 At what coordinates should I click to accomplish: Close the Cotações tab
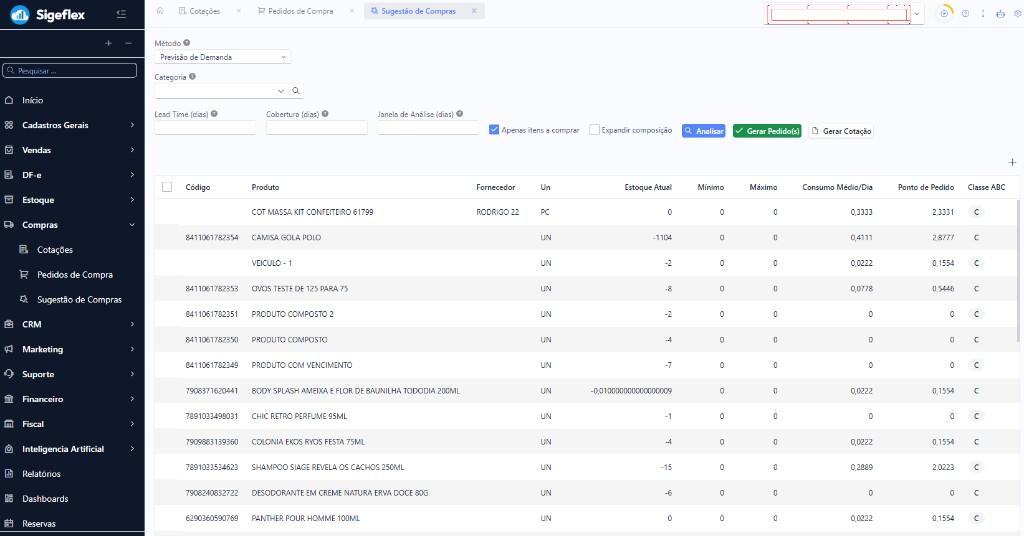click(238, 11)
